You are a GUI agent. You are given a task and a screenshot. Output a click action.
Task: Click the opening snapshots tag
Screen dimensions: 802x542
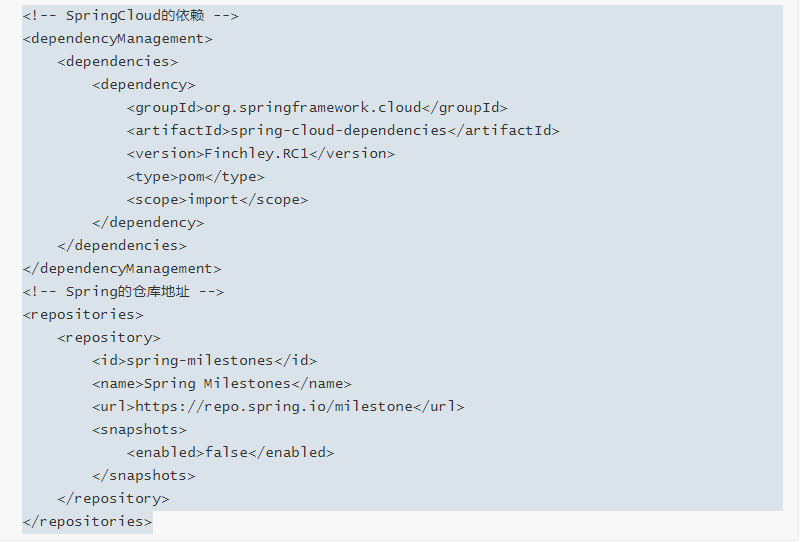point(139,430)
